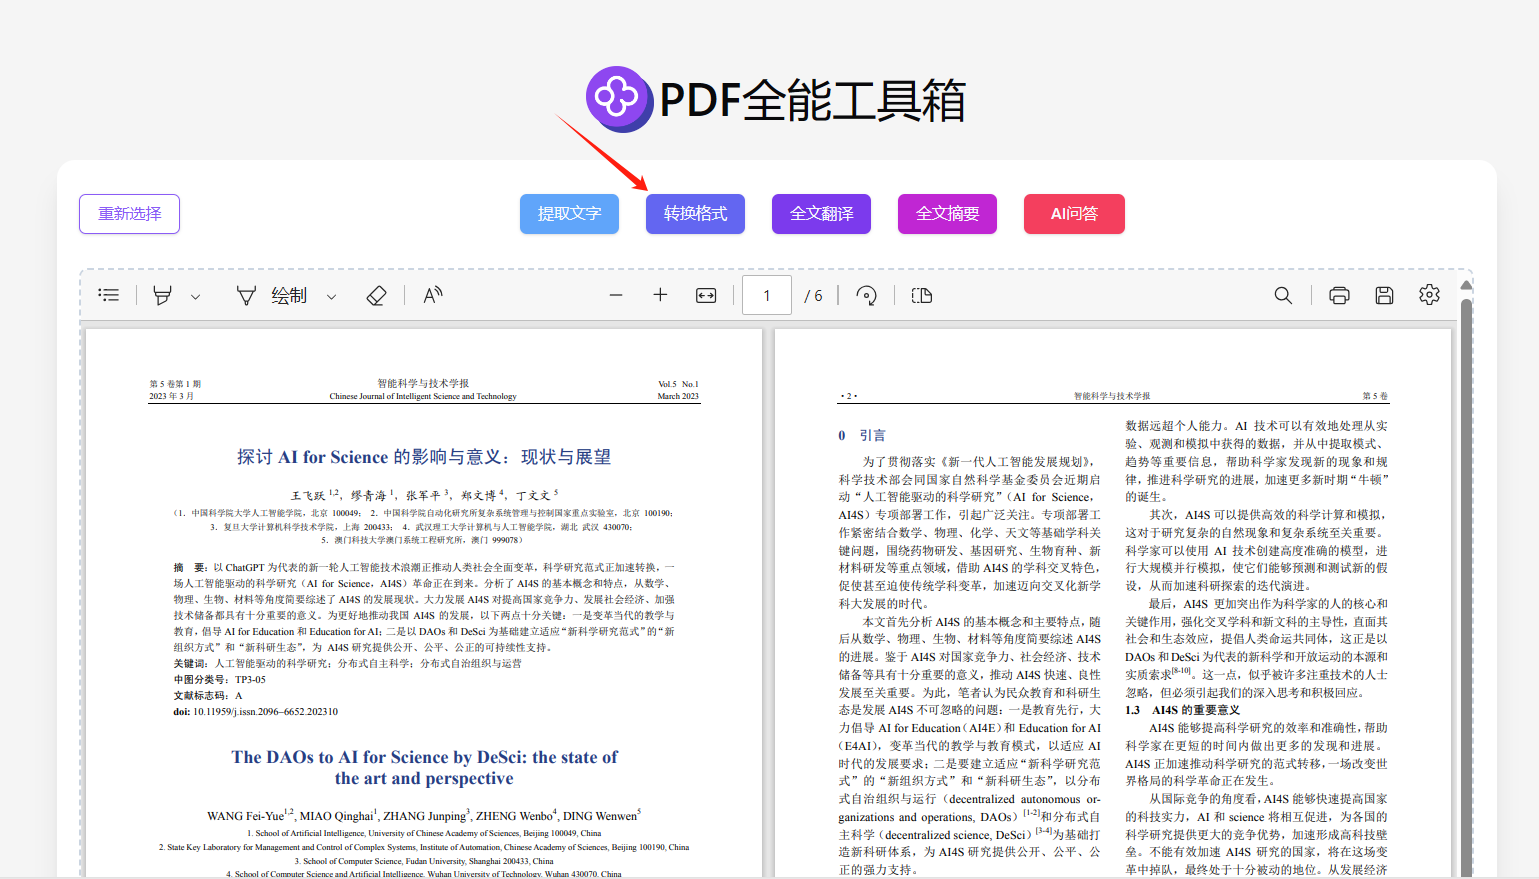Viewport: 1539px width, 879px height.
Task: Click the author line WANG Fei-Yue
Action: (424, 815)
